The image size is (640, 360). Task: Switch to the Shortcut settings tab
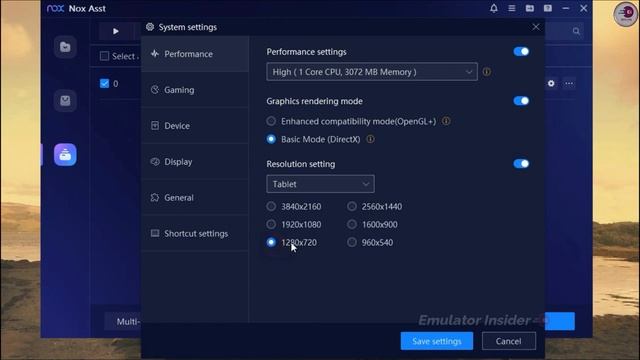point(195,233)
